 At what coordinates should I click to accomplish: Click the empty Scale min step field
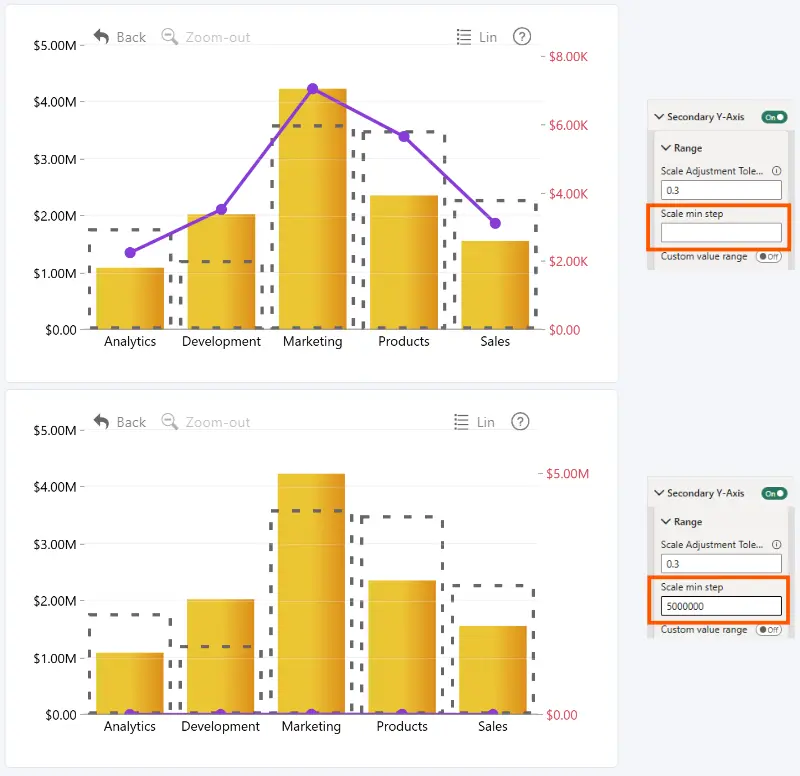(721, 233)
